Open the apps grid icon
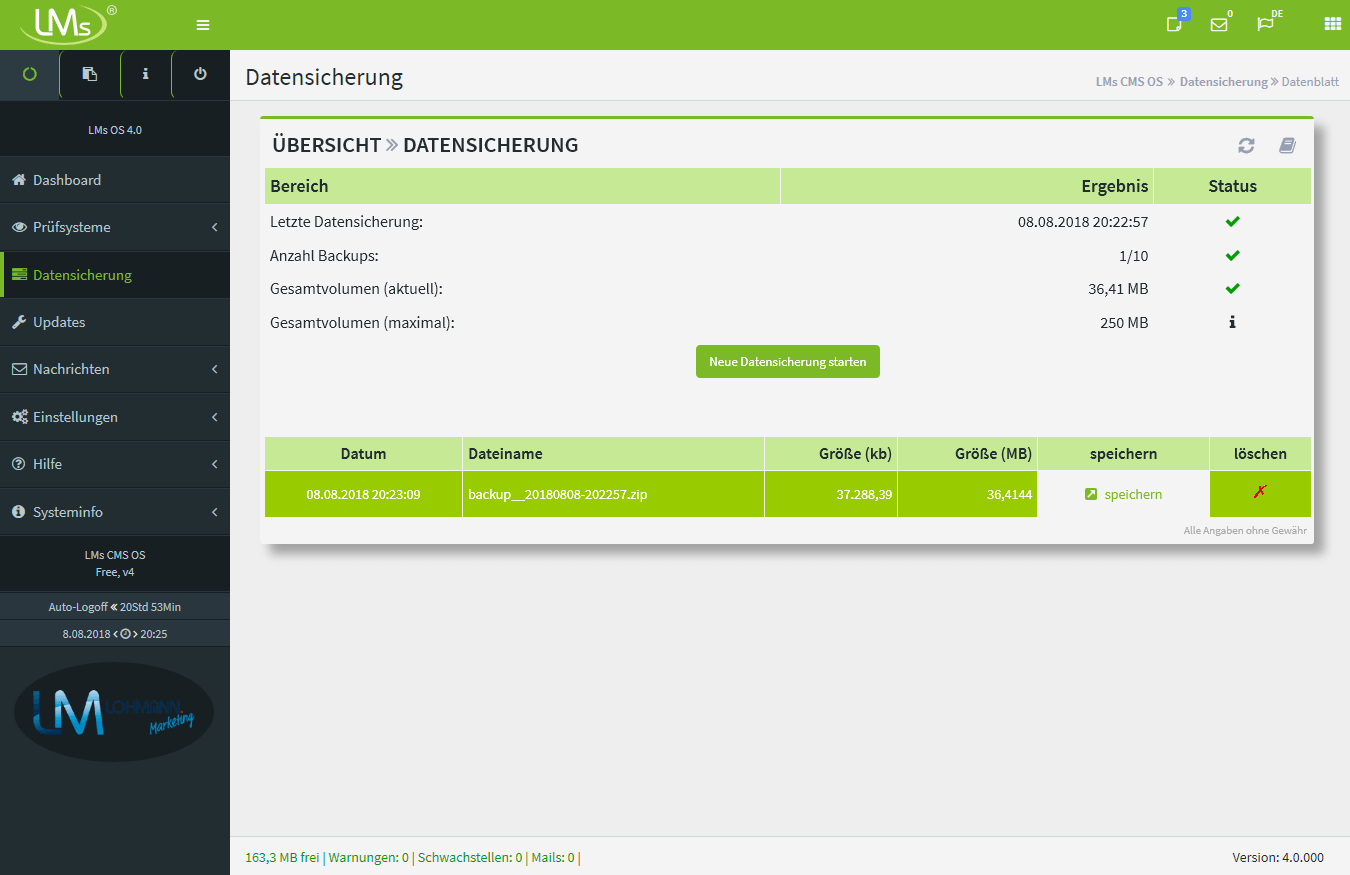1350x875 pixels. coord(1332,24)
